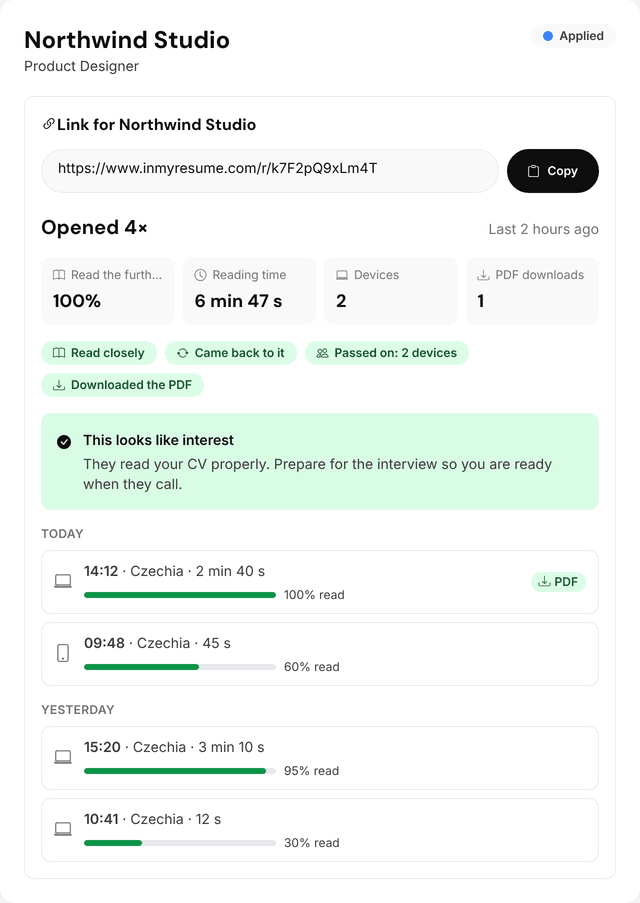Click the 95% read label
640x903 pixels.
click(x=311, y=771)
